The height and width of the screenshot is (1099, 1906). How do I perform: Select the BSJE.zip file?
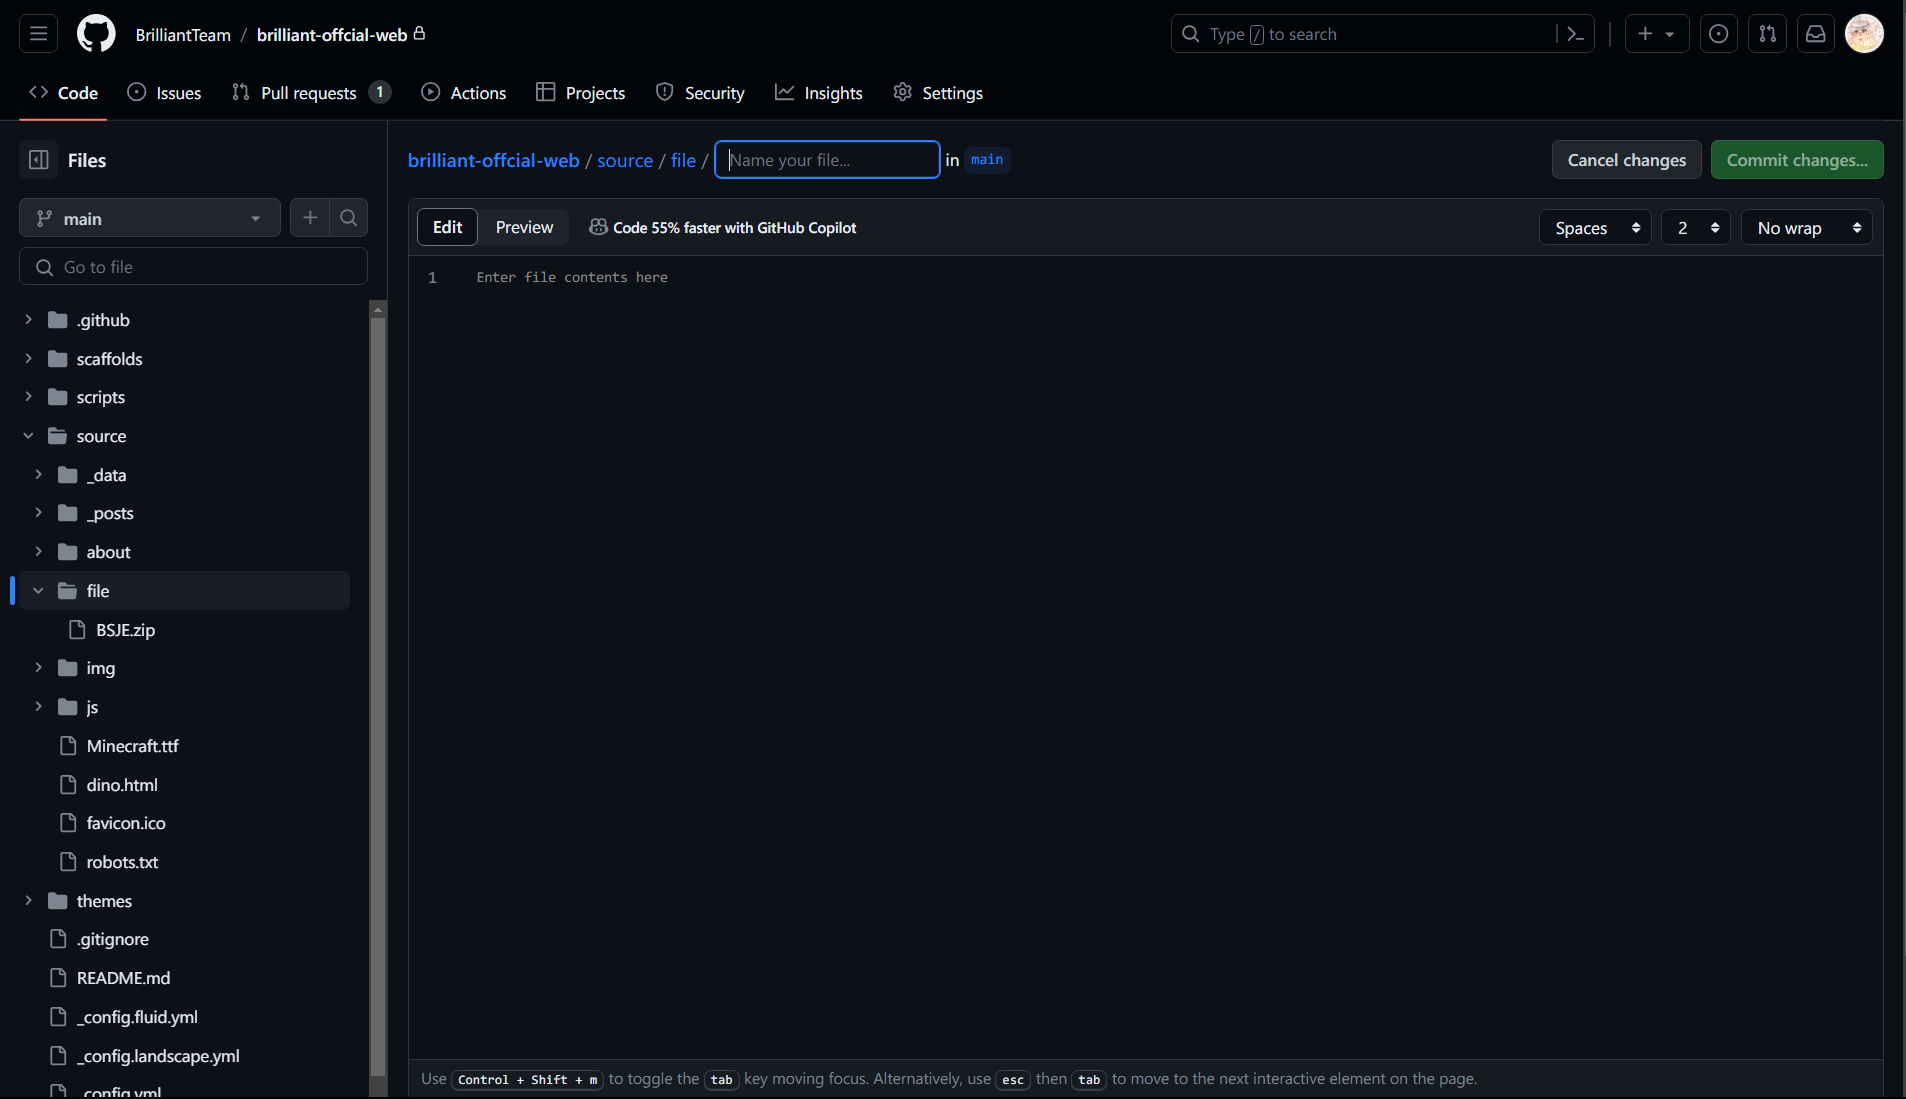(125, 630)
